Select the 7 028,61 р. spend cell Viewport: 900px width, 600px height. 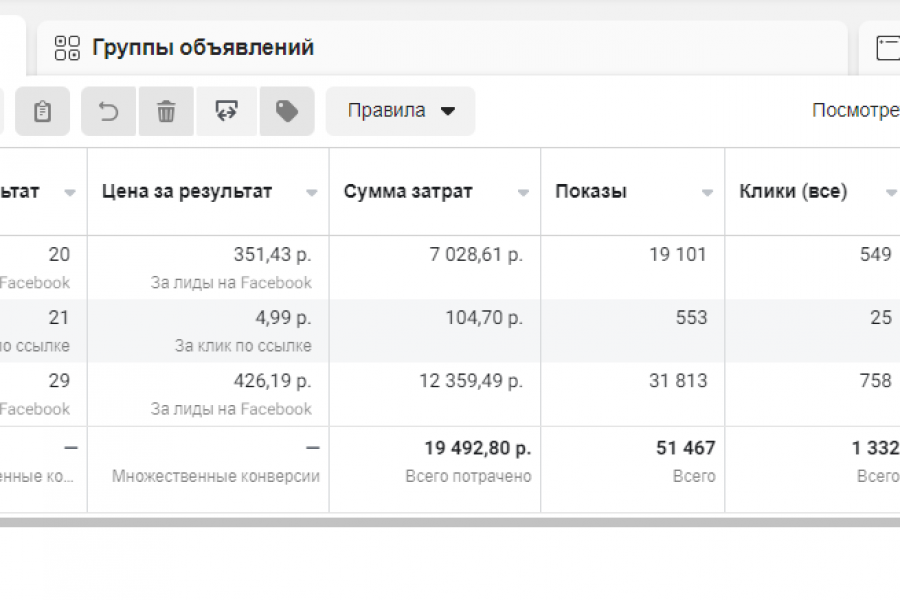(476, 255)
